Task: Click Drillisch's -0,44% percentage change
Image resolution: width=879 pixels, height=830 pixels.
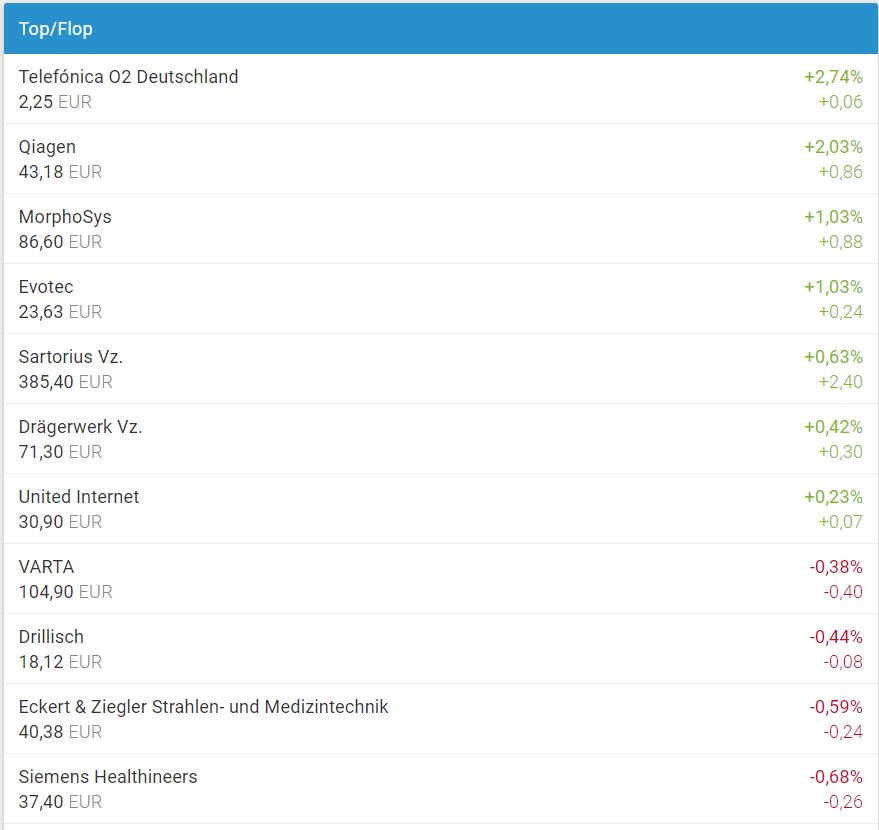Action: [836, 637]
